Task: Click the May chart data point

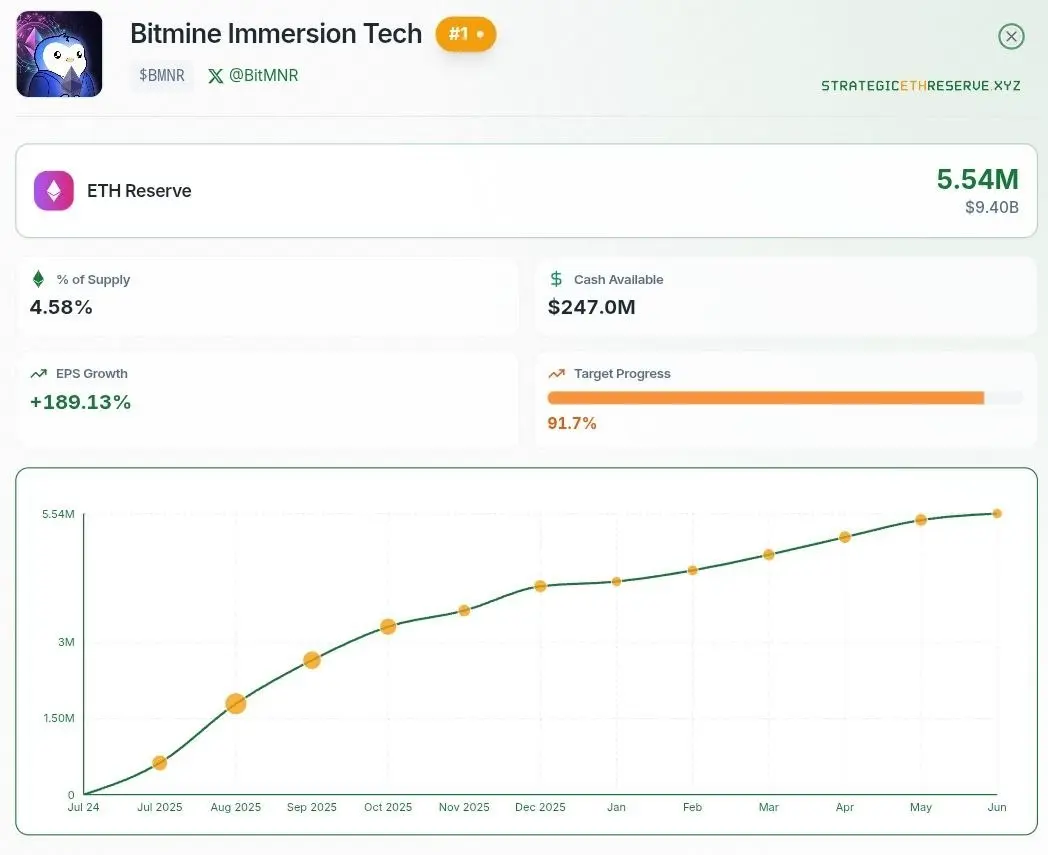Action: (920, 519)
